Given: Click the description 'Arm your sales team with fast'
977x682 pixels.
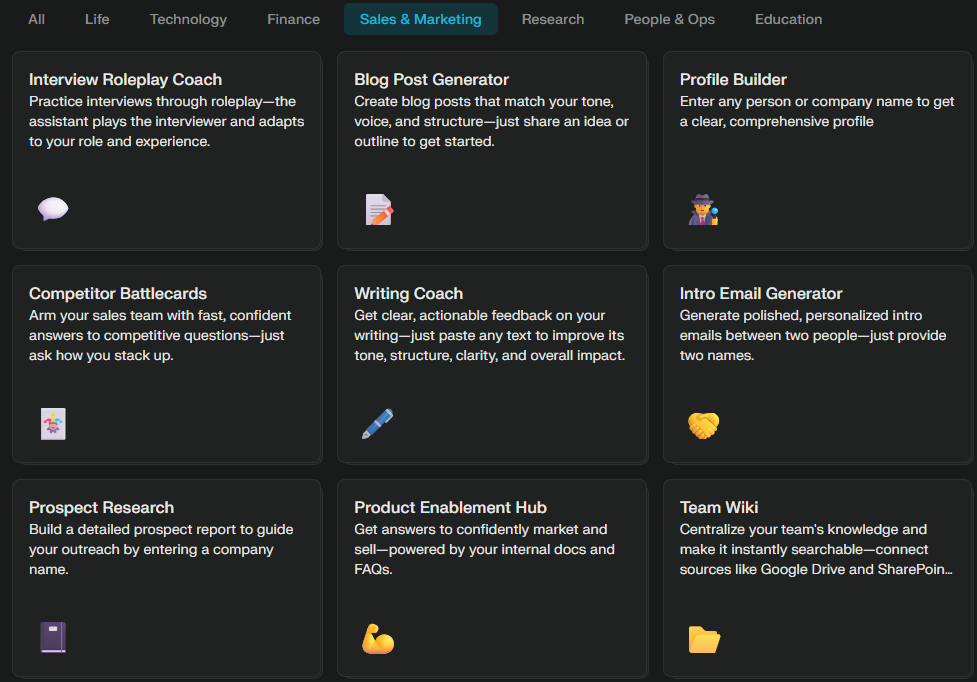Looking at the screenshot, I should point(160,335).
